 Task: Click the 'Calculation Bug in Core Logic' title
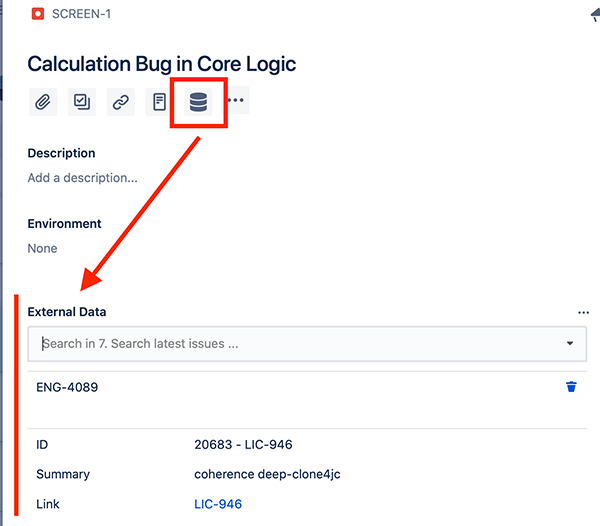(161, 64)
